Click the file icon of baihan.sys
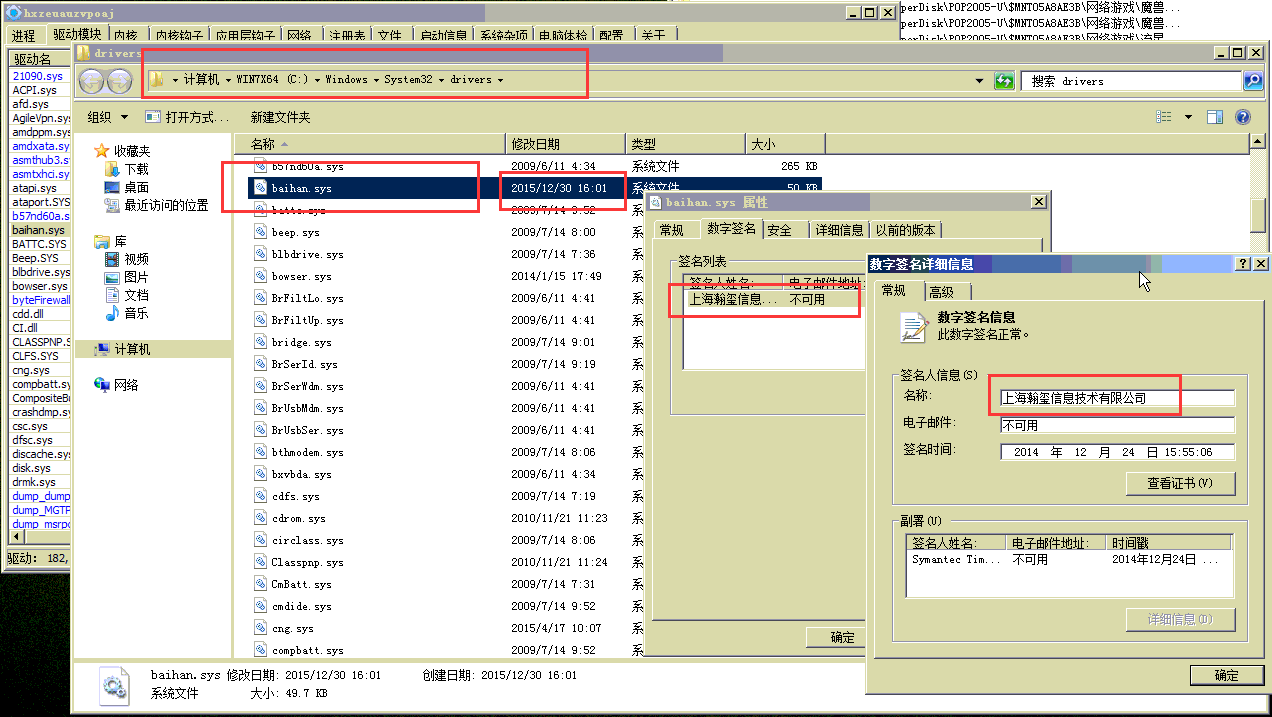This screenshot has height=717, width=1272. pyautogui.click(x=261, y=188)
